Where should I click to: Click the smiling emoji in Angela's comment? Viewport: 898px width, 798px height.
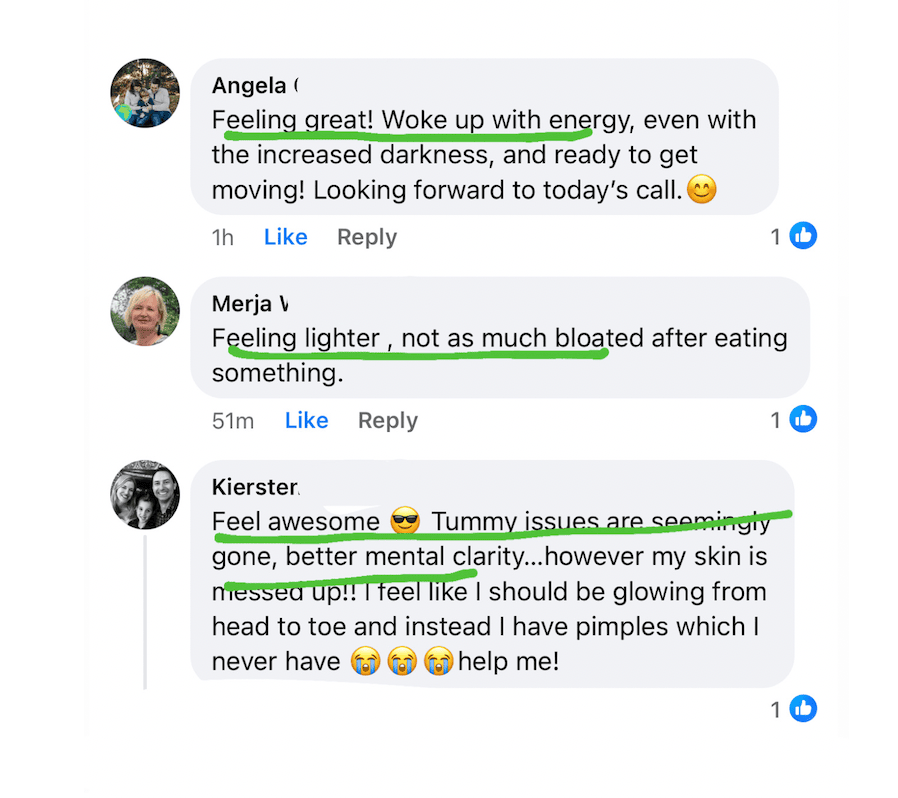tap(702, 189)
